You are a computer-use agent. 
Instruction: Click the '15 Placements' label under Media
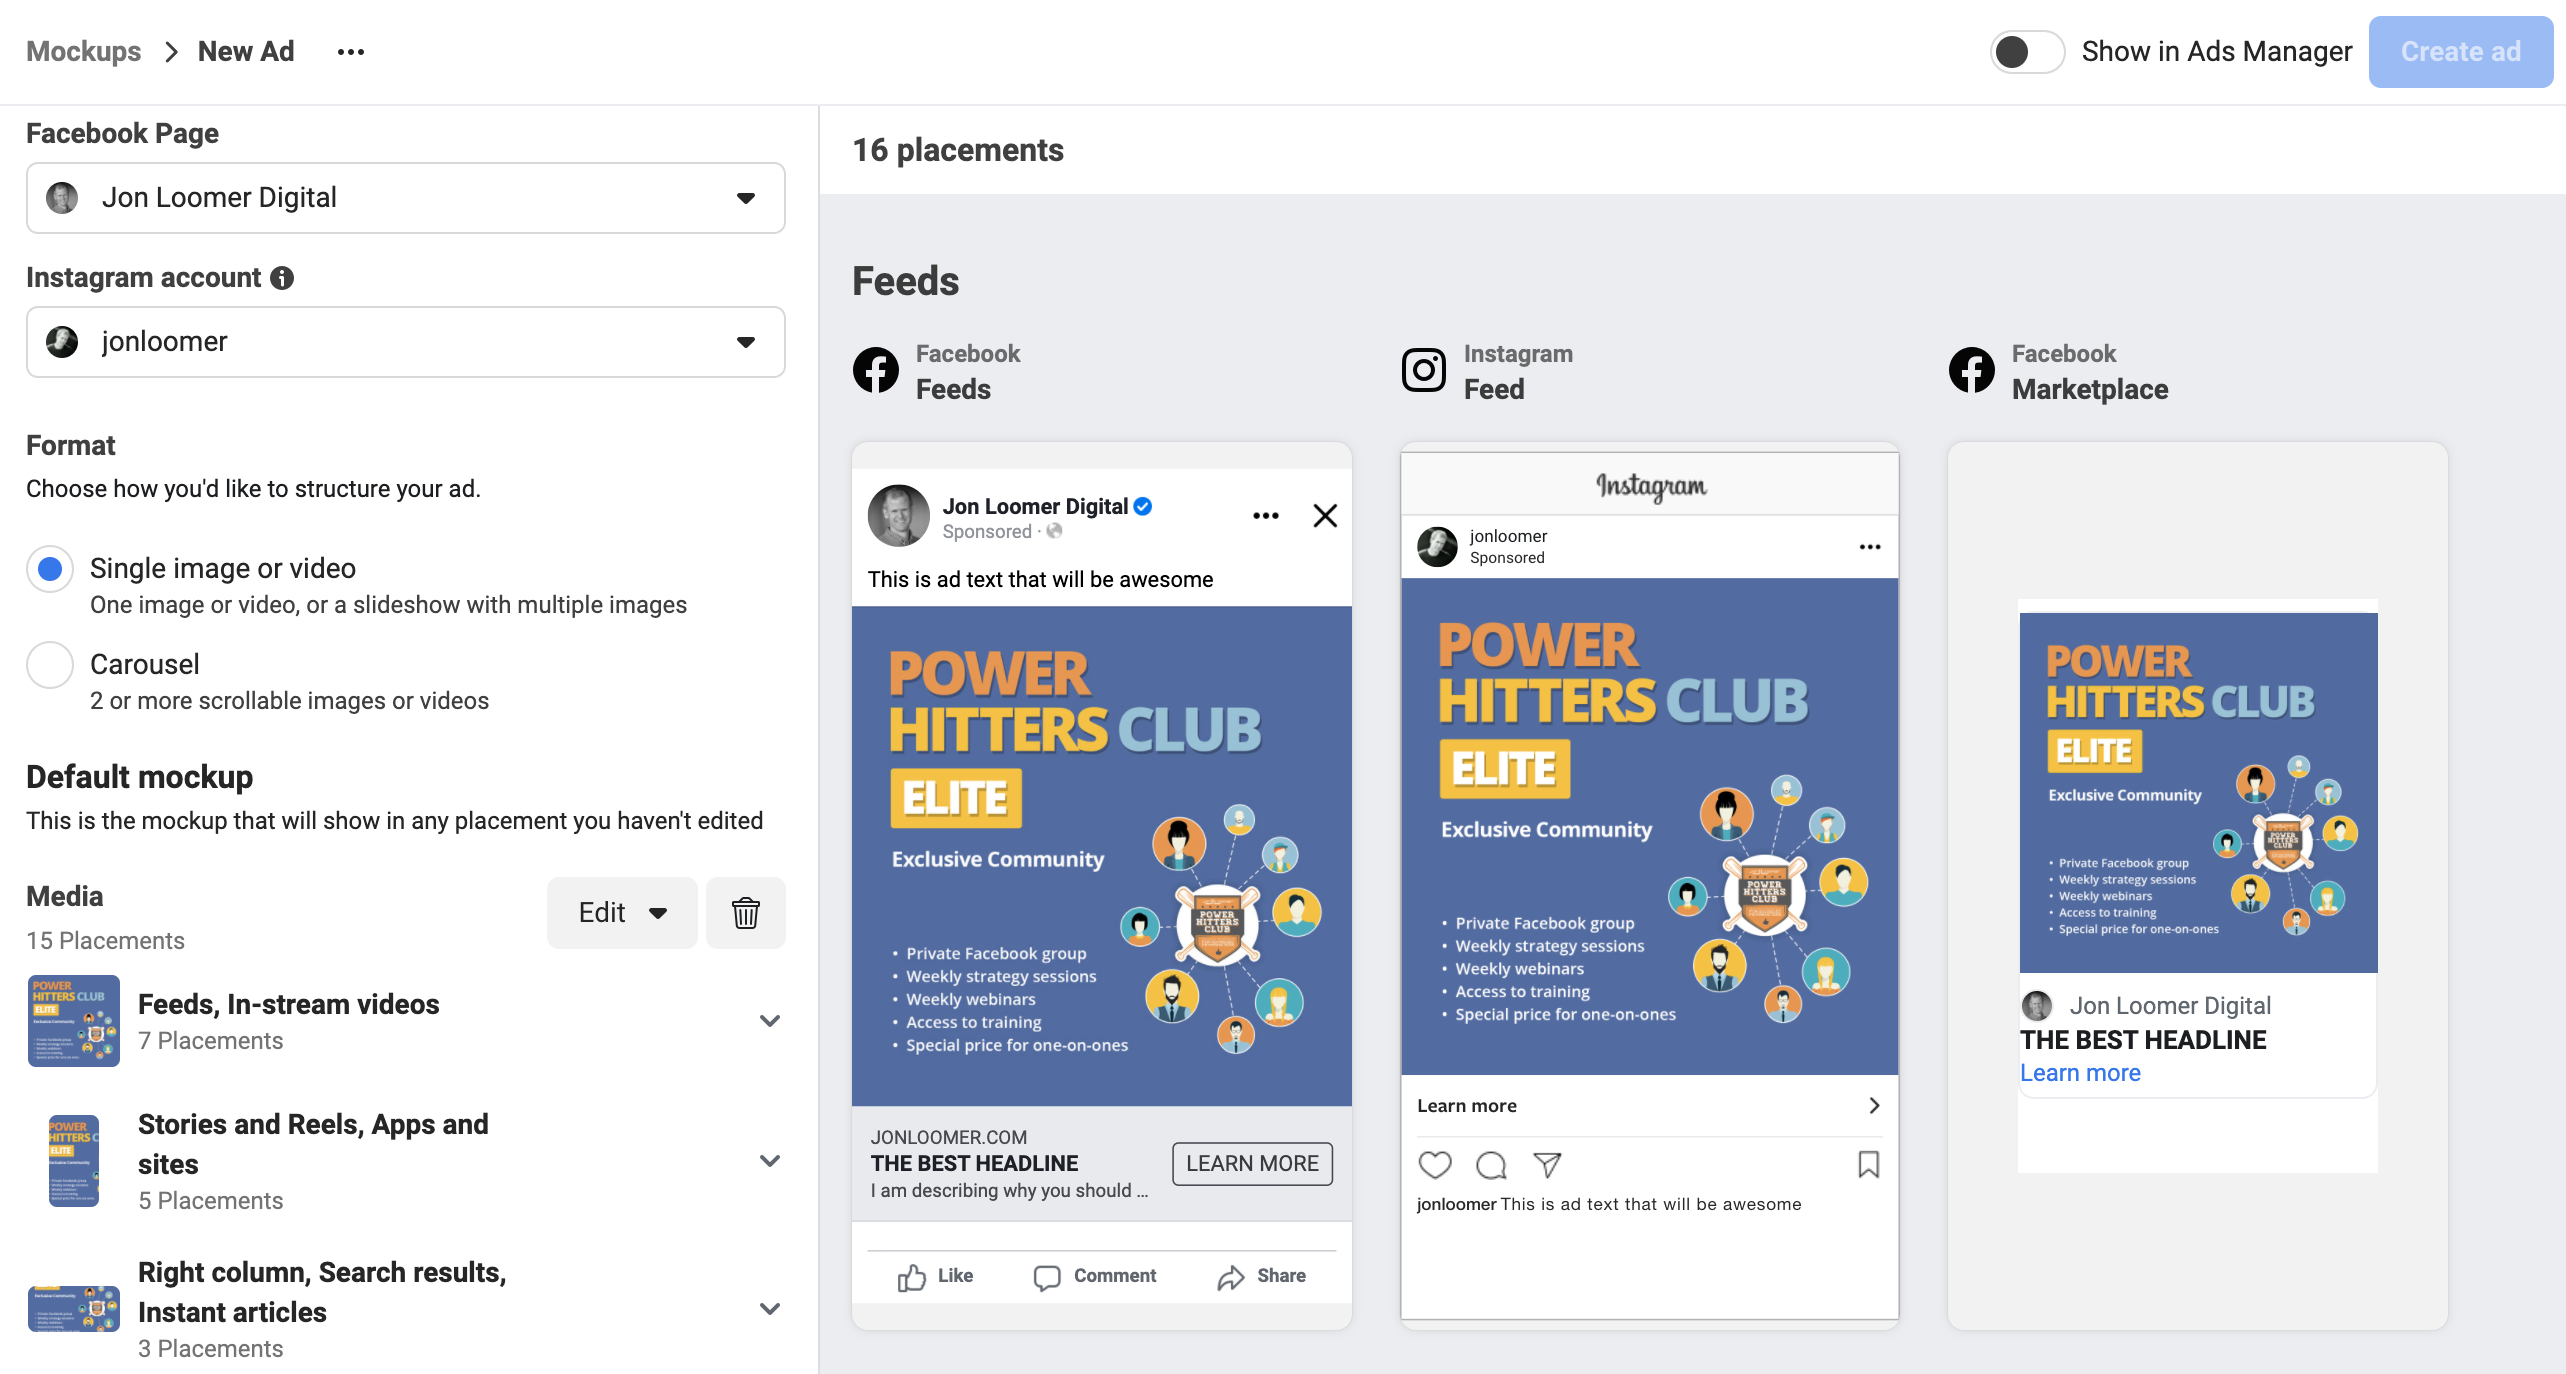[x=105, y=941]
